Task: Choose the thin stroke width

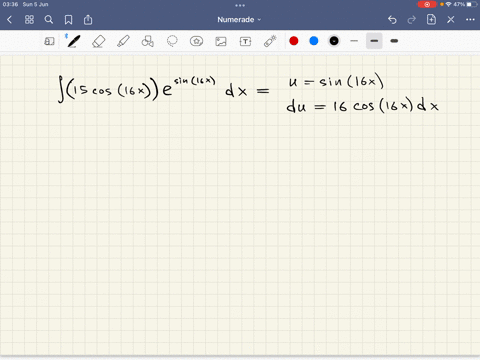Action: pos(354,41)
